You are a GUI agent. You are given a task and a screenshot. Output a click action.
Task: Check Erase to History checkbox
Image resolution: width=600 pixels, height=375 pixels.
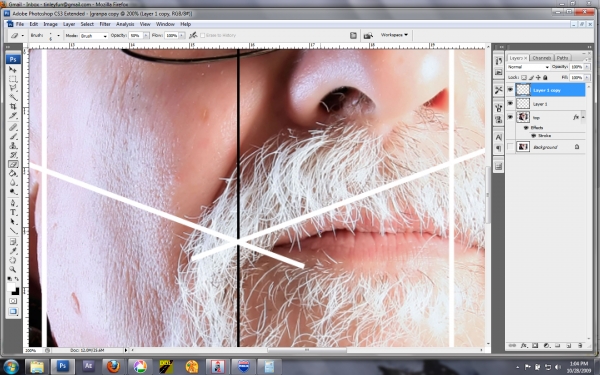[x=202, y=35]
